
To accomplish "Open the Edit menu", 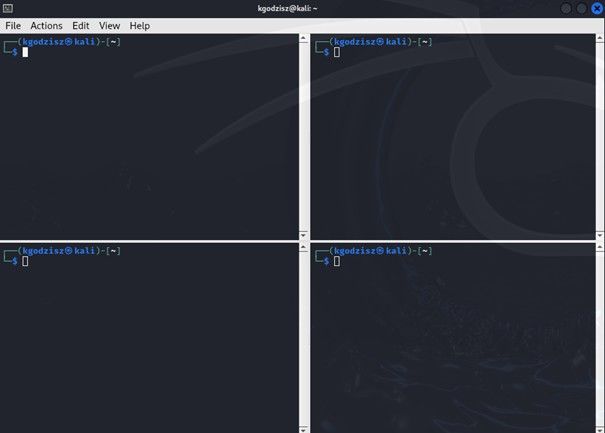I will click(81, 25).
